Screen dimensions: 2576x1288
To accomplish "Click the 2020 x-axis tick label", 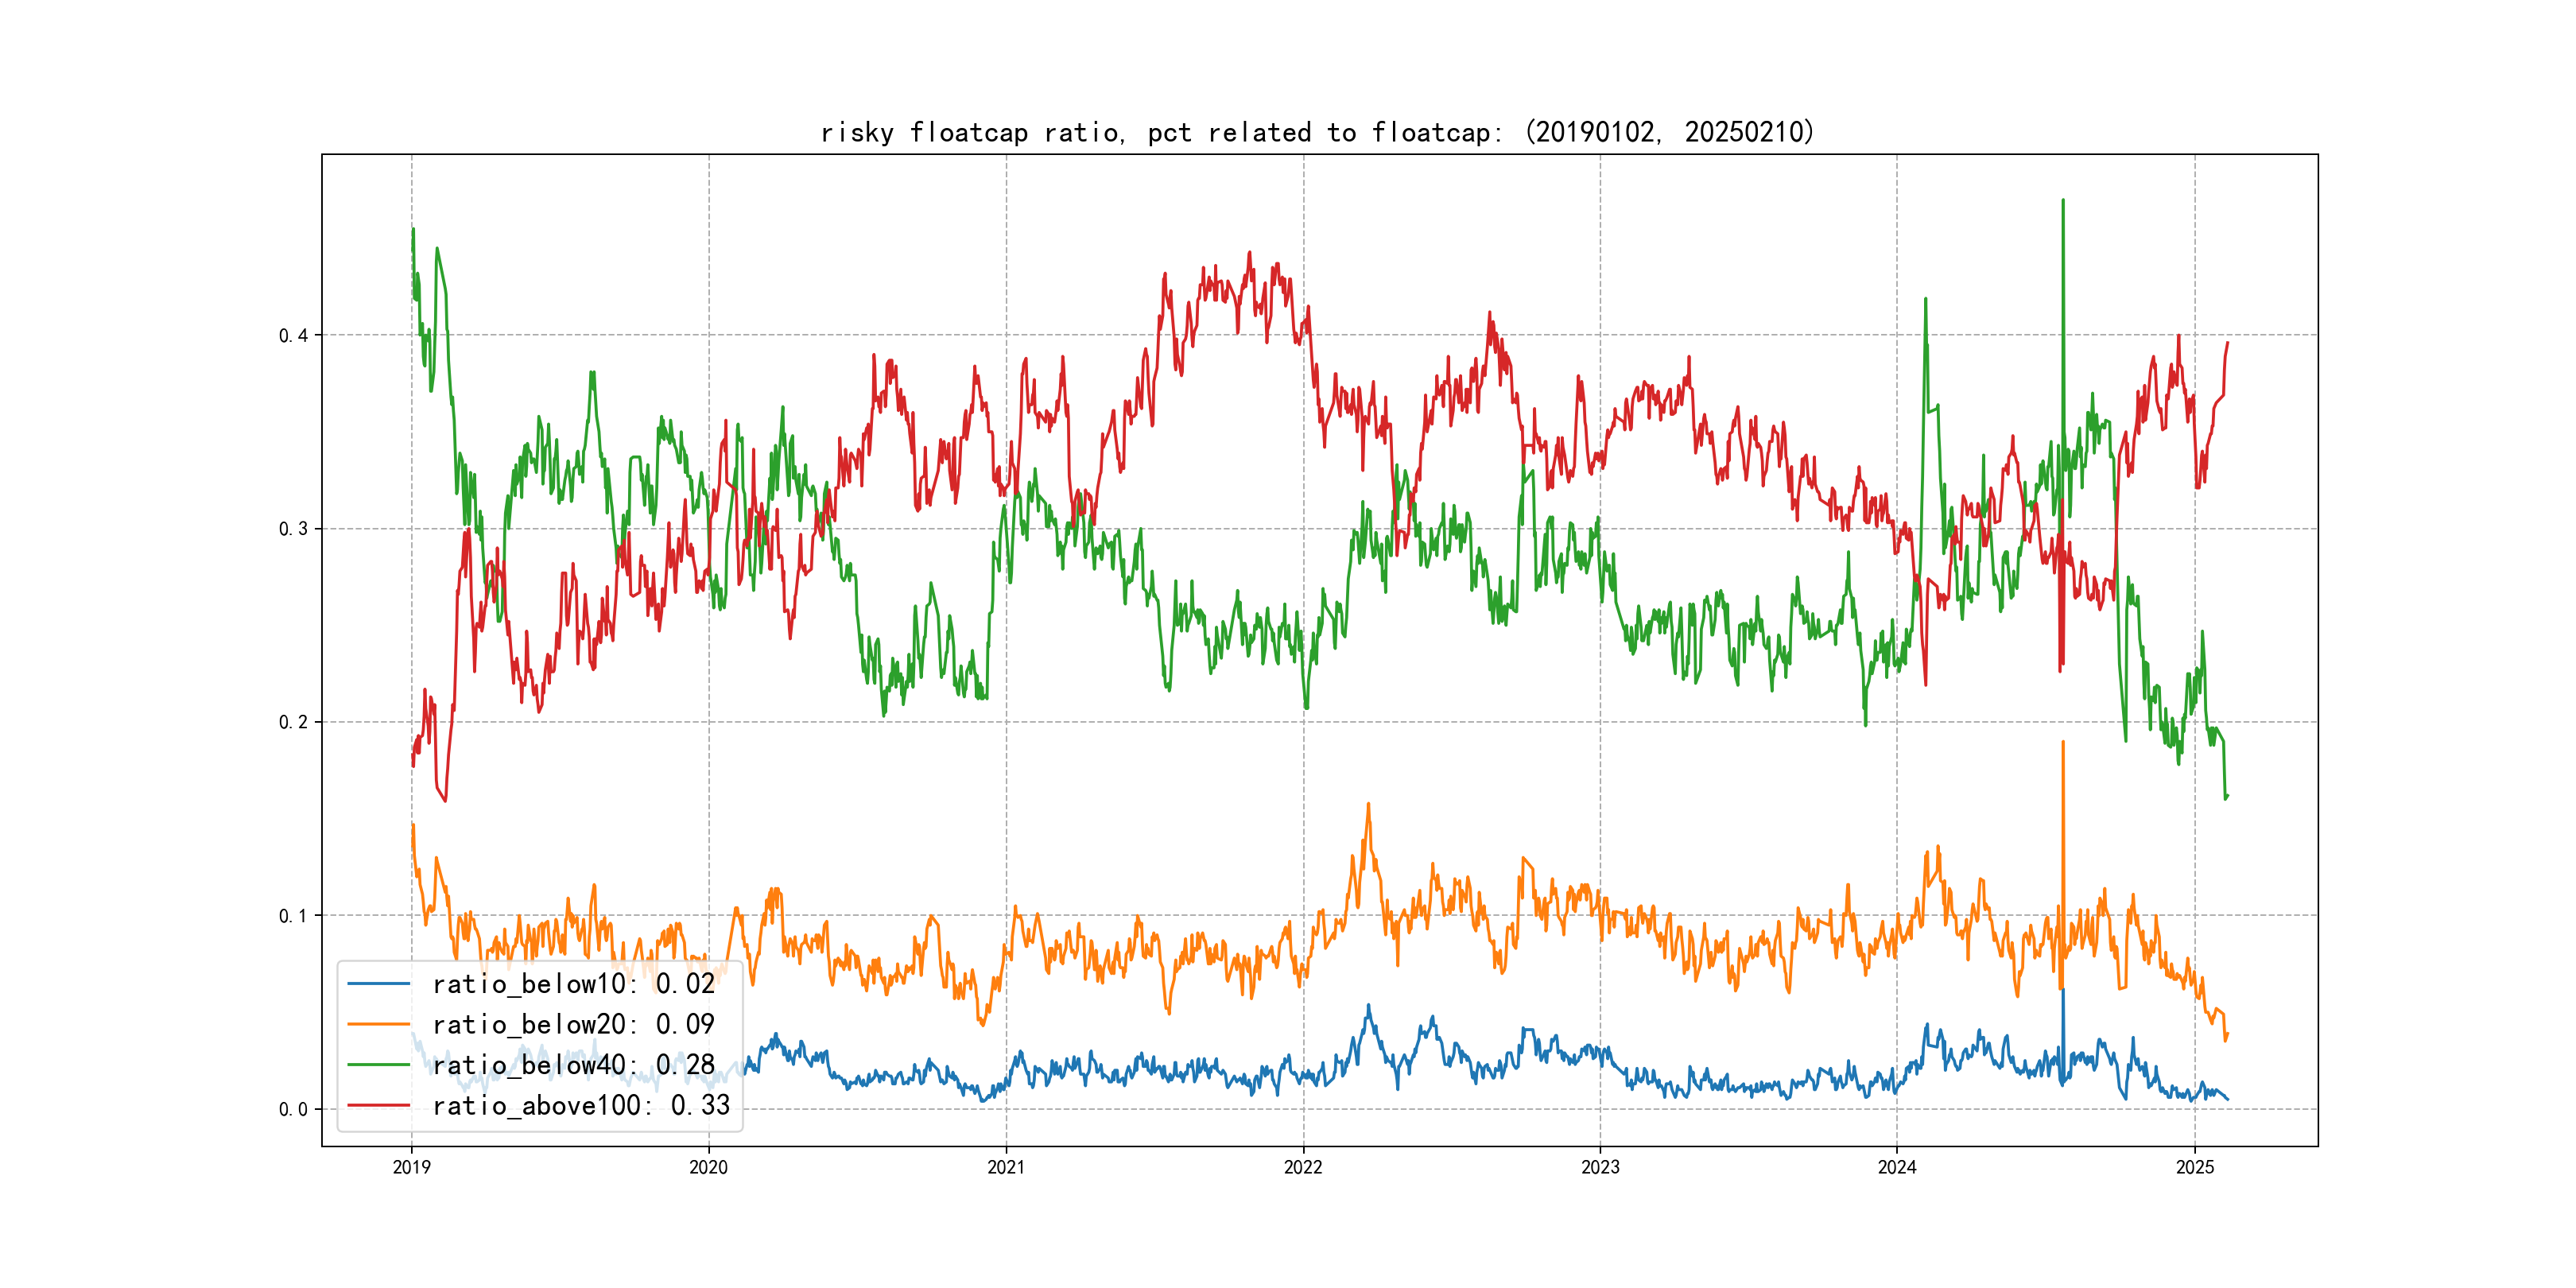I will [x=708, y=1167].
